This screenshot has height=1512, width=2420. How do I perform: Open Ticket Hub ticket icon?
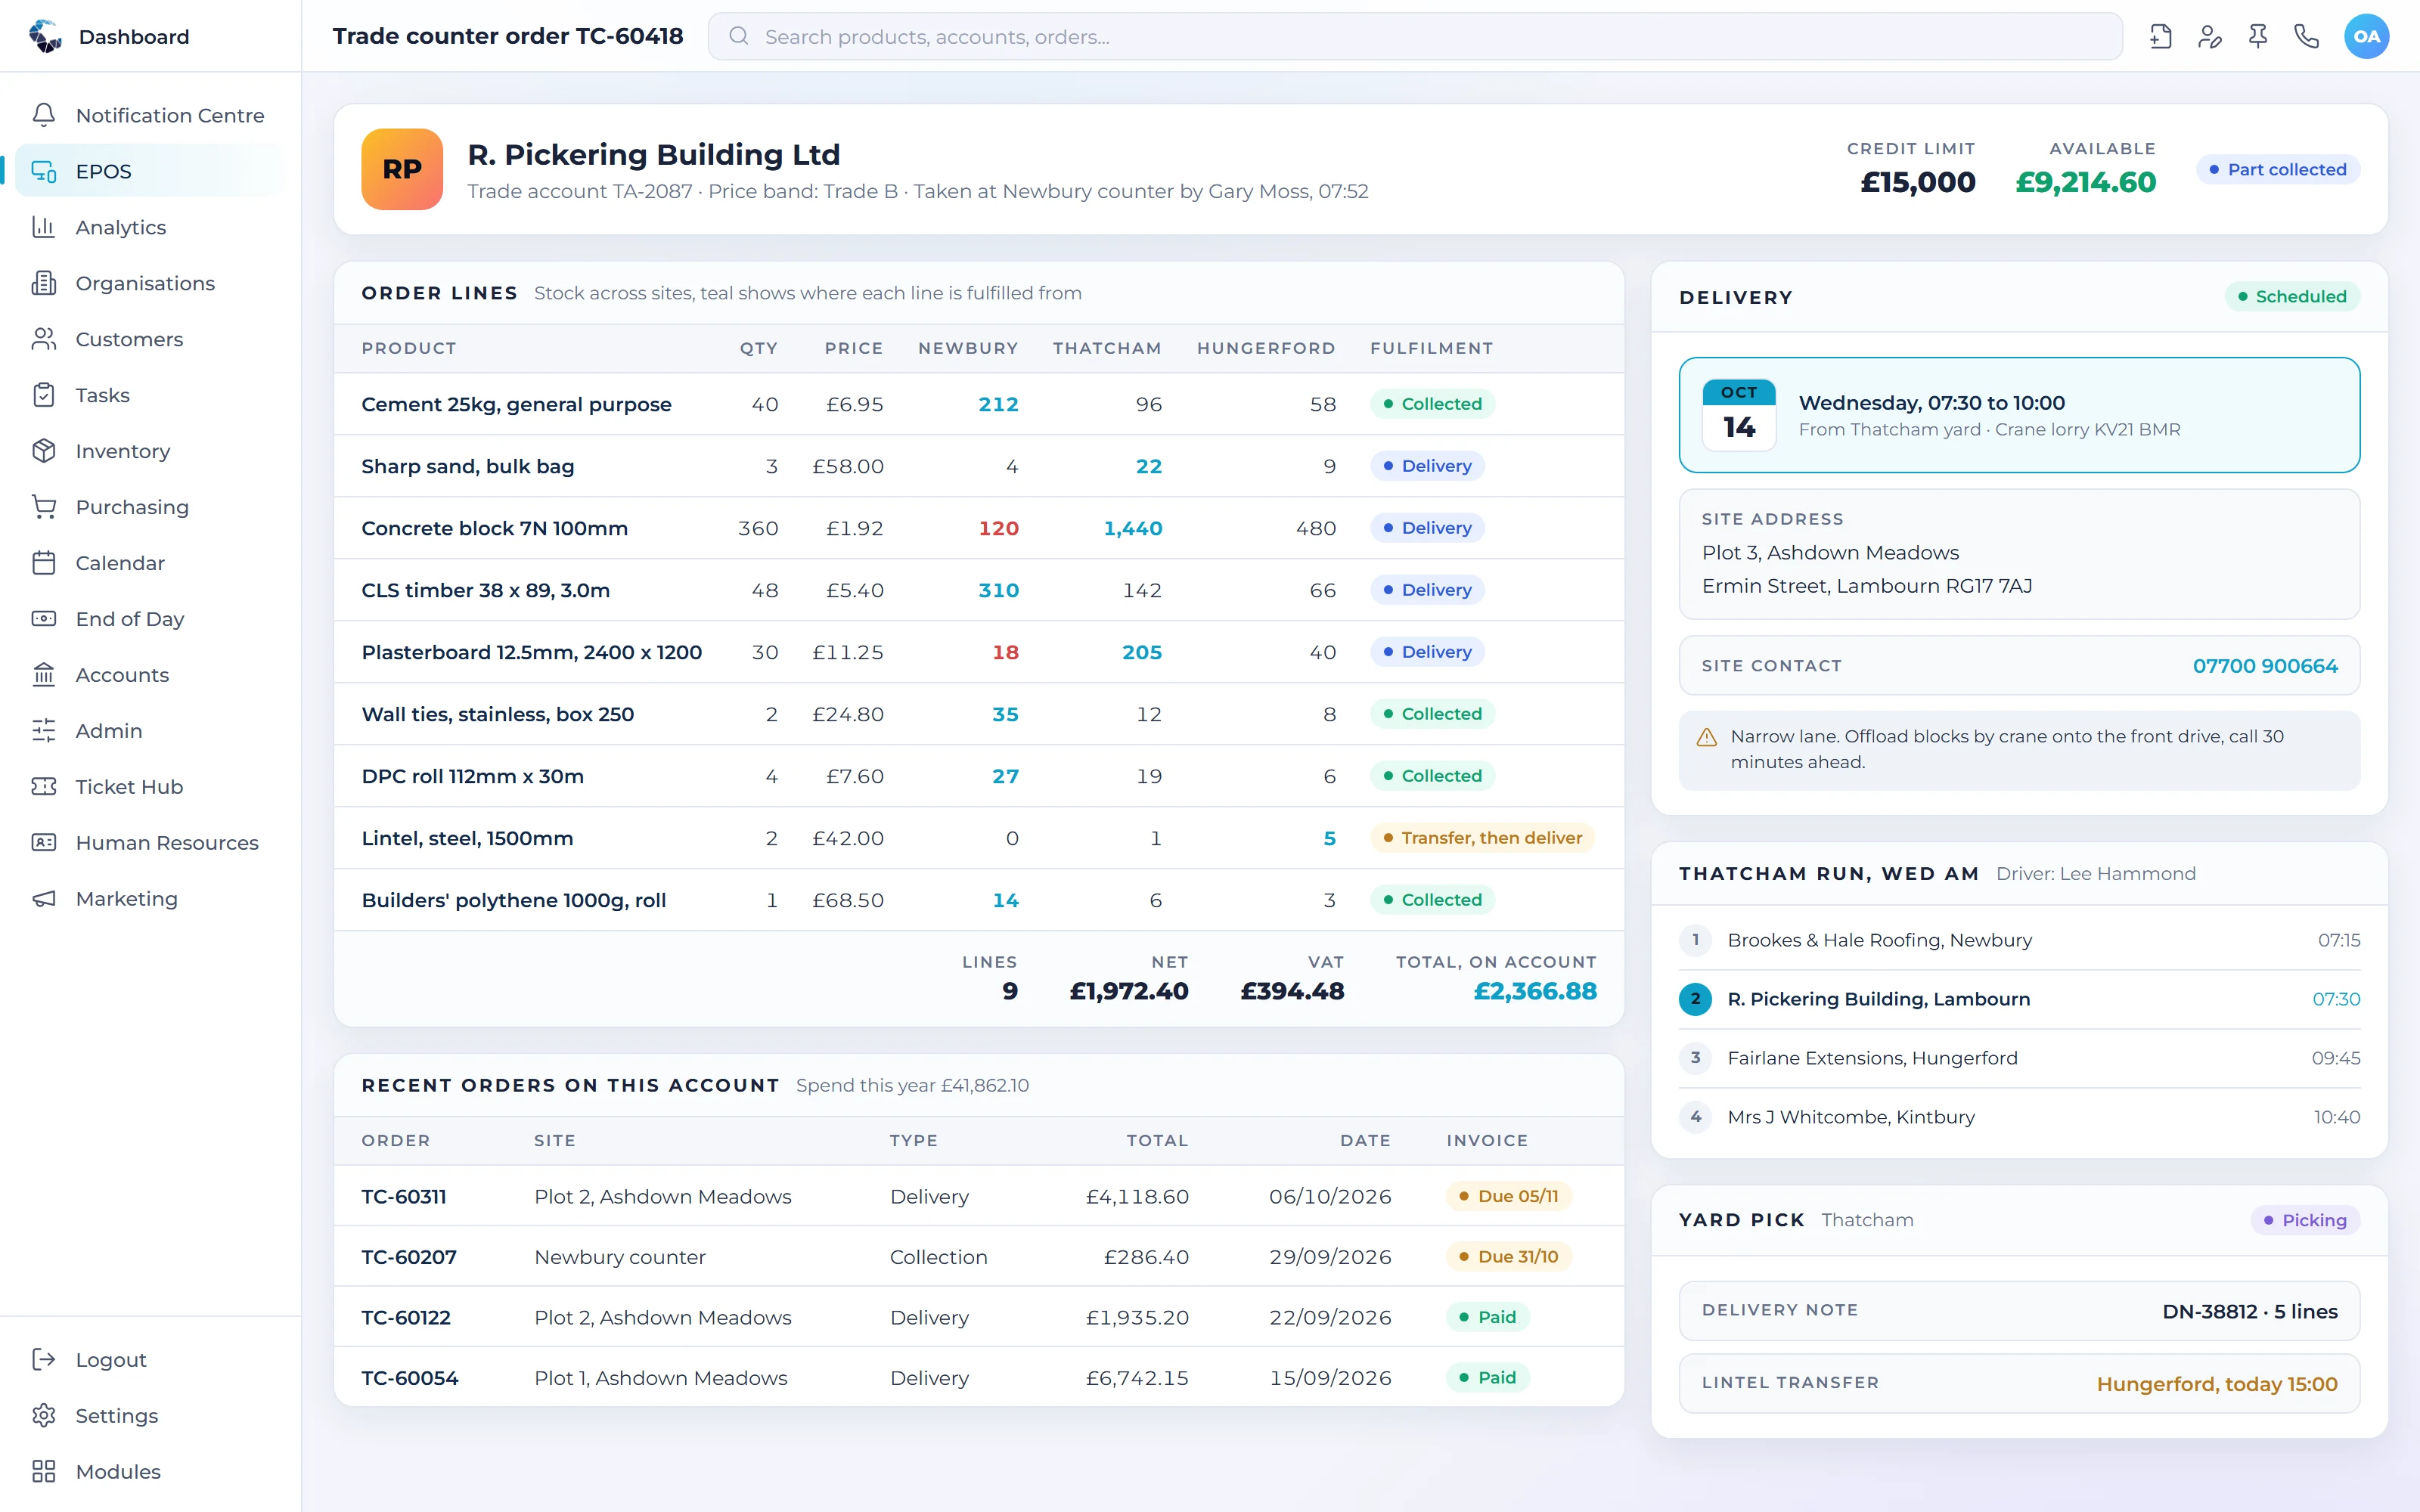point(44,787)
